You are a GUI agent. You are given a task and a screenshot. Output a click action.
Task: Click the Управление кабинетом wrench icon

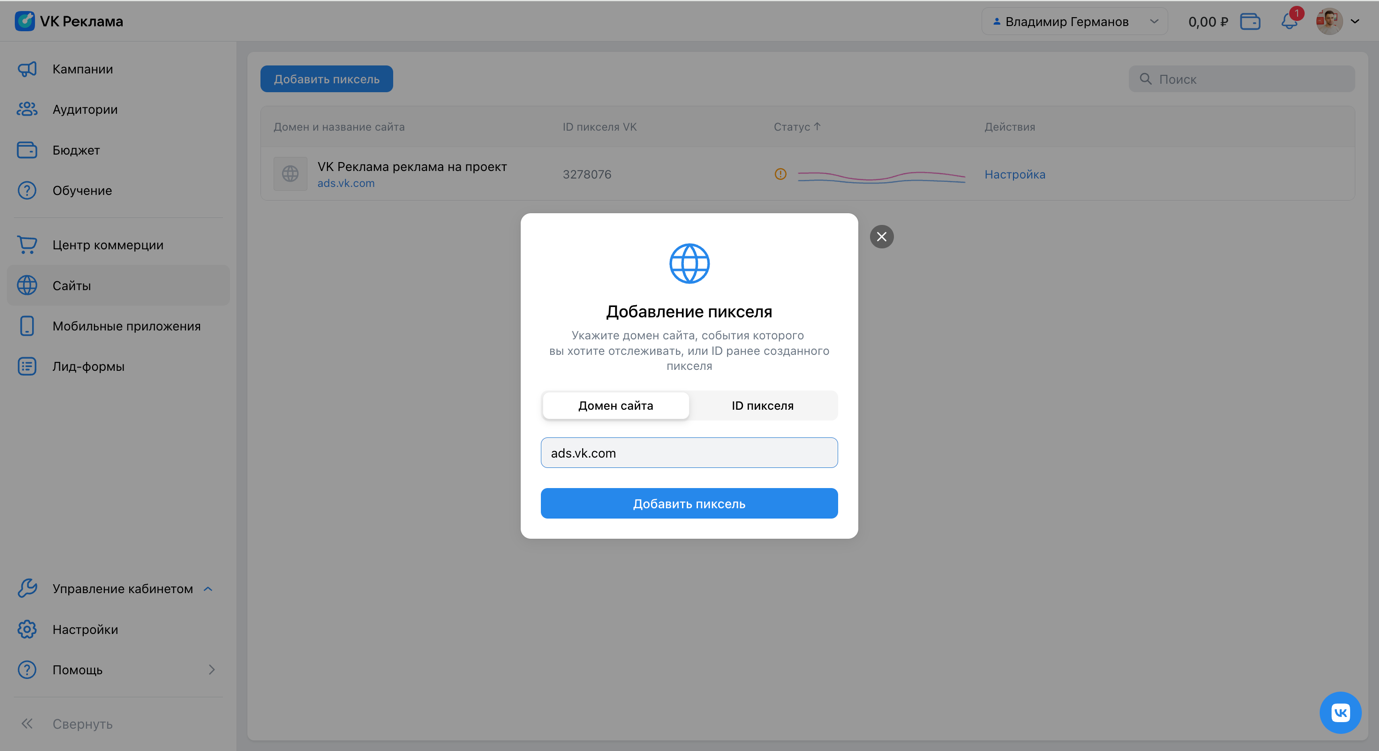tap(27, 589)
